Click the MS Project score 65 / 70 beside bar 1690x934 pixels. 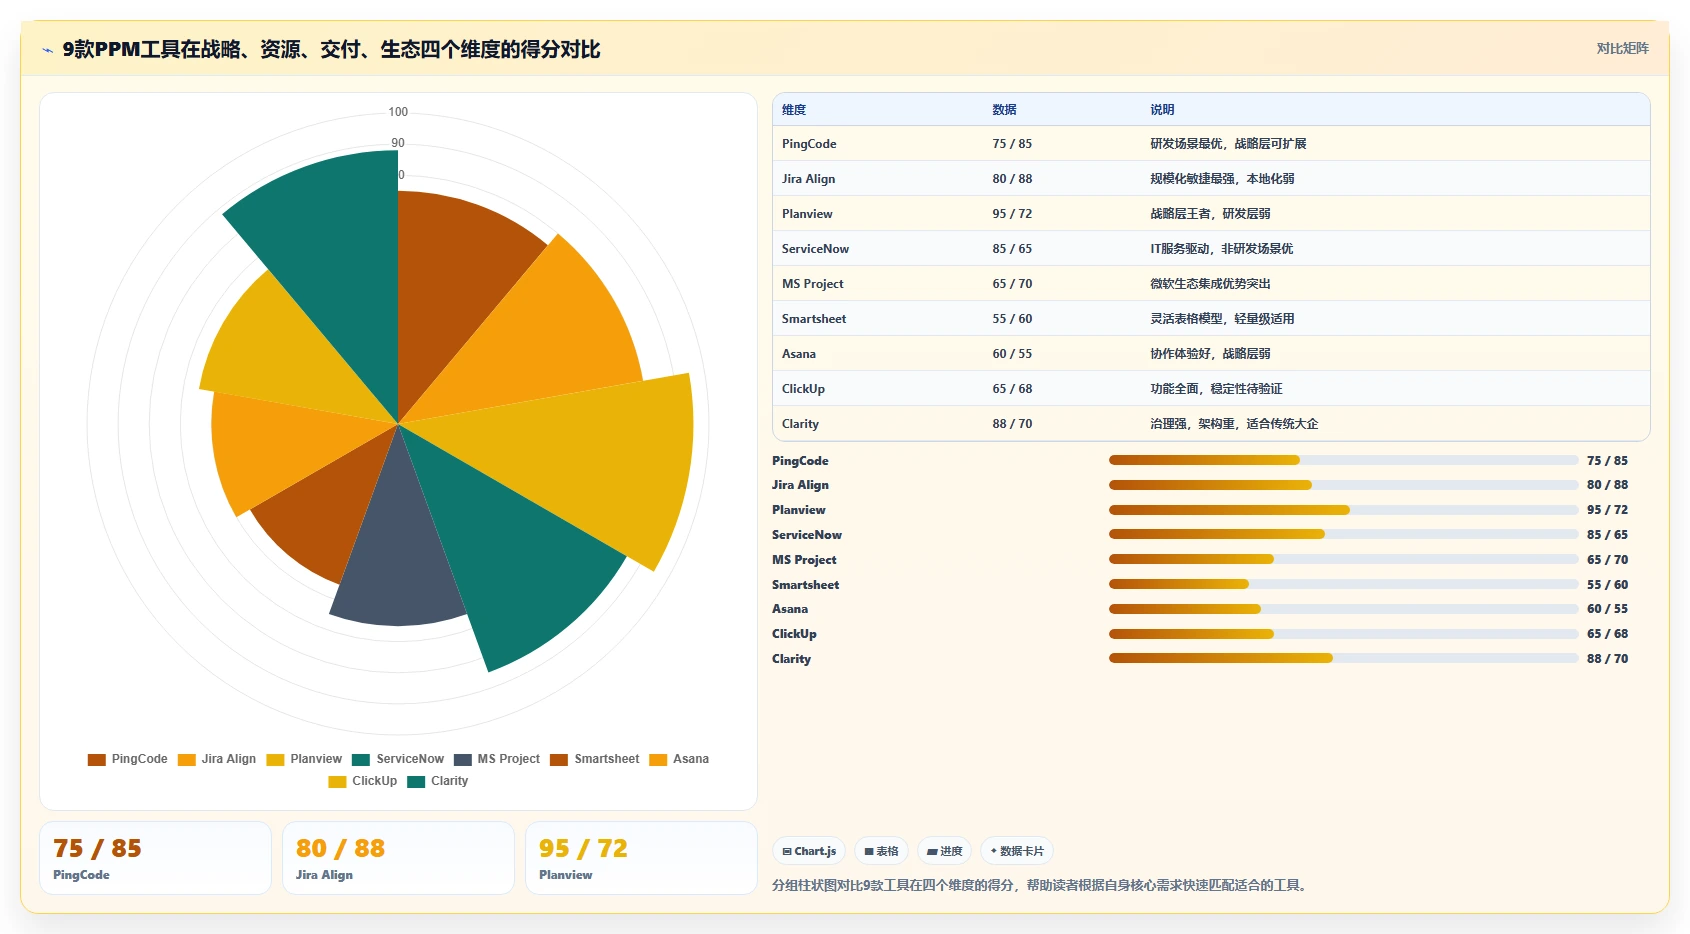(x=1607, y=560)
